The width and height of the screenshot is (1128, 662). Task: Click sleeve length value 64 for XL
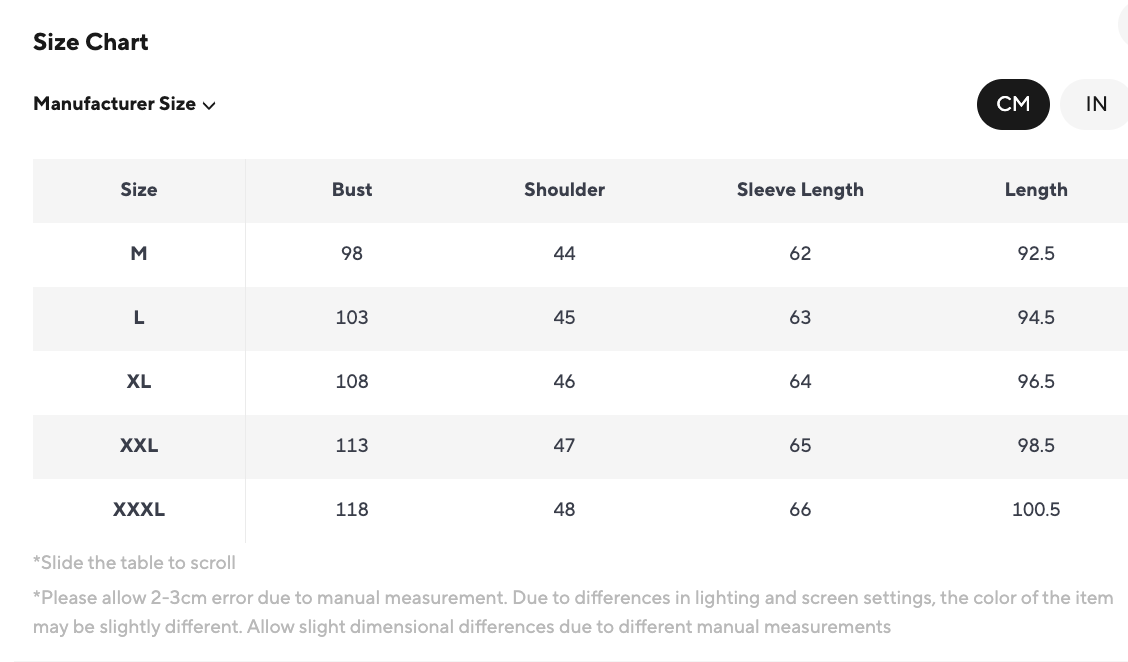coord(800,382)
